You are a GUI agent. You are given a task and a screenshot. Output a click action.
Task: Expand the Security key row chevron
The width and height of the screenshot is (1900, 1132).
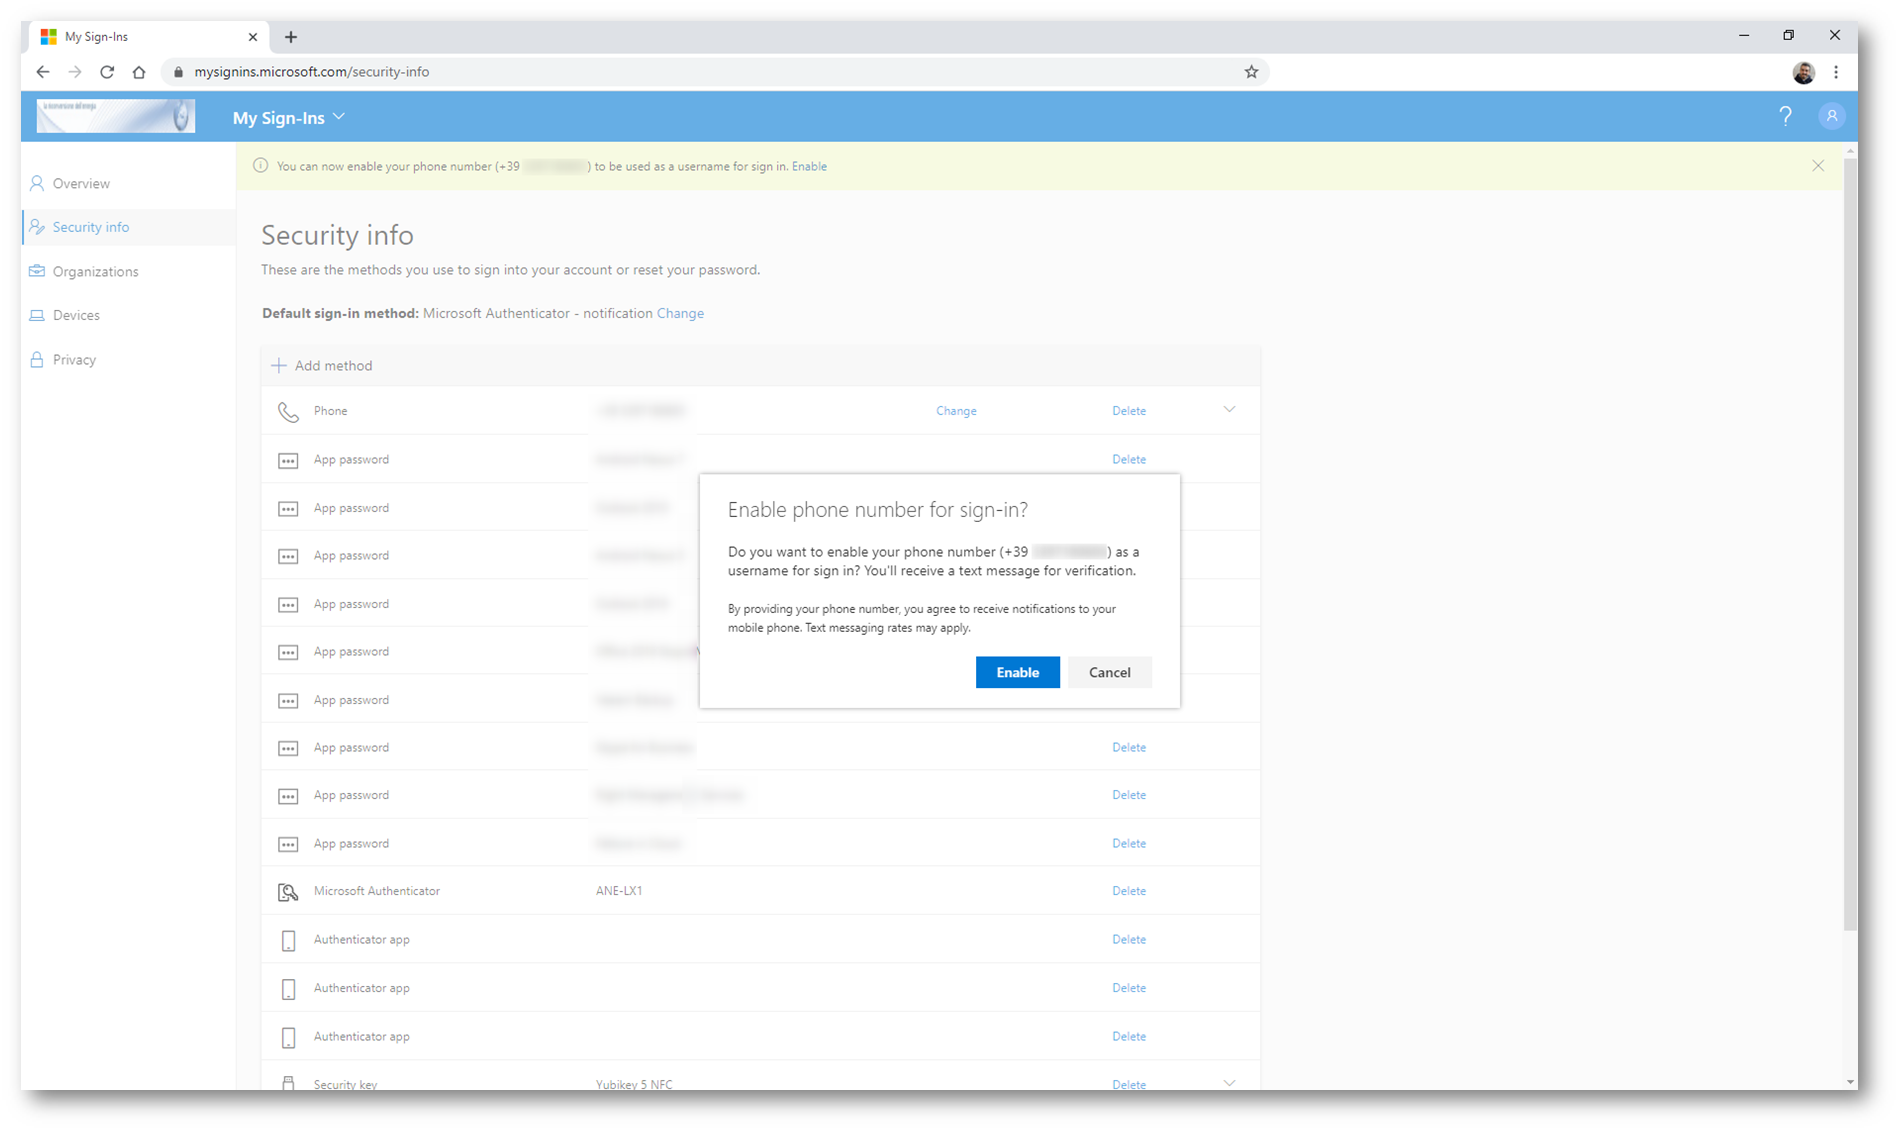point(1230,1083)
